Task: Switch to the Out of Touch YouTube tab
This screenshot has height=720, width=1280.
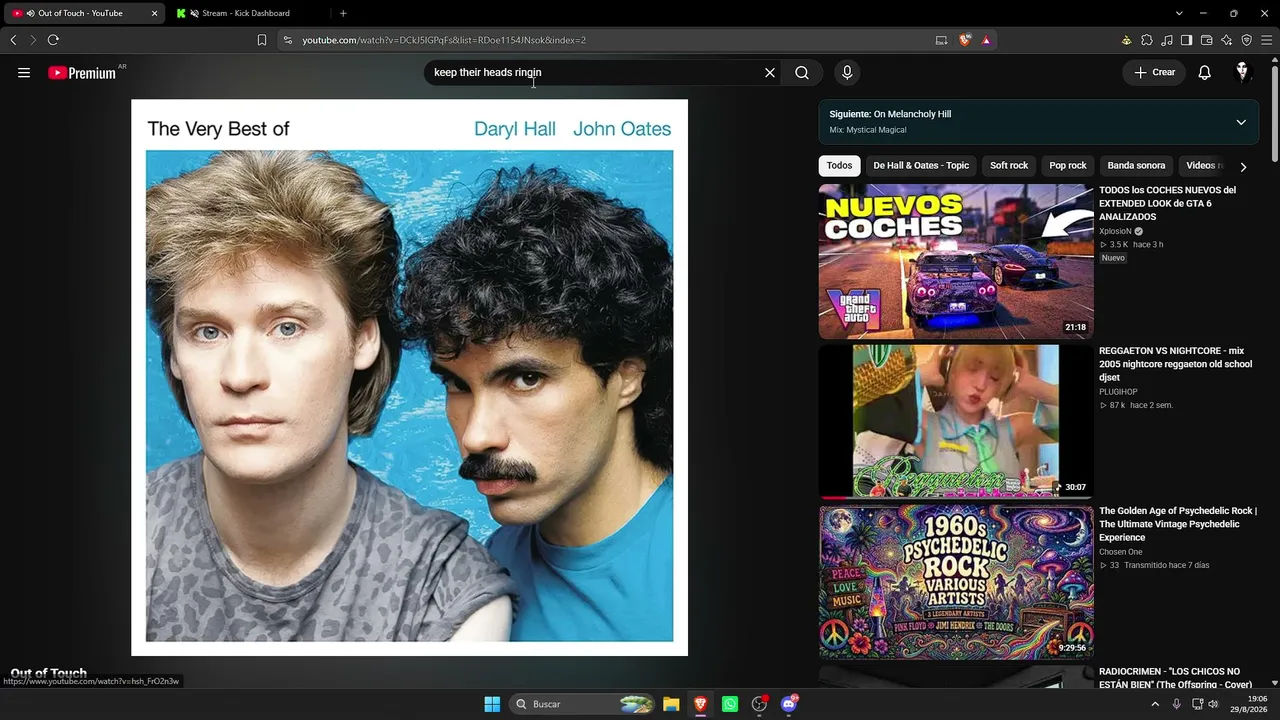Action: tap(85, 13)
